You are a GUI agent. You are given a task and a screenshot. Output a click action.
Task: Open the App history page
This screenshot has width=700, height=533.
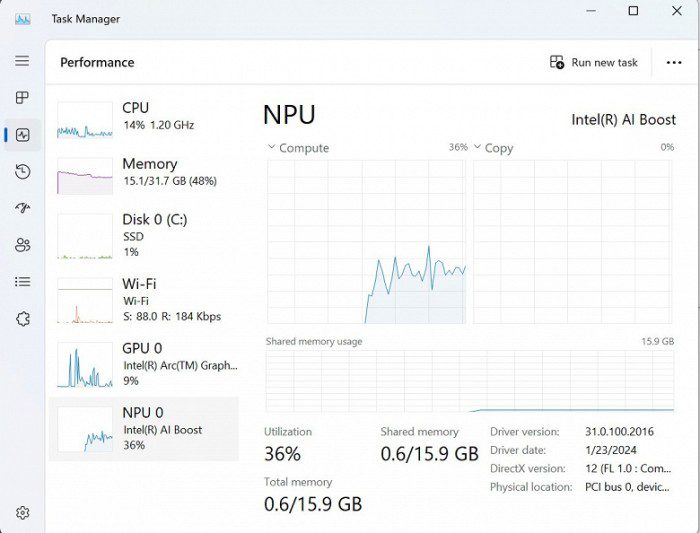[22, 172]
